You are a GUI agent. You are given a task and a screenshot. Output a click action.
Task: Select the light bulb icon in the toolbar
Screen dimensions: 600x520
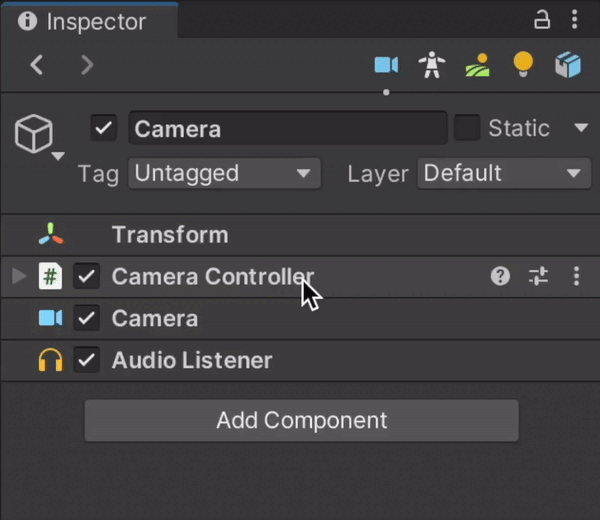(x=523, y=66)
